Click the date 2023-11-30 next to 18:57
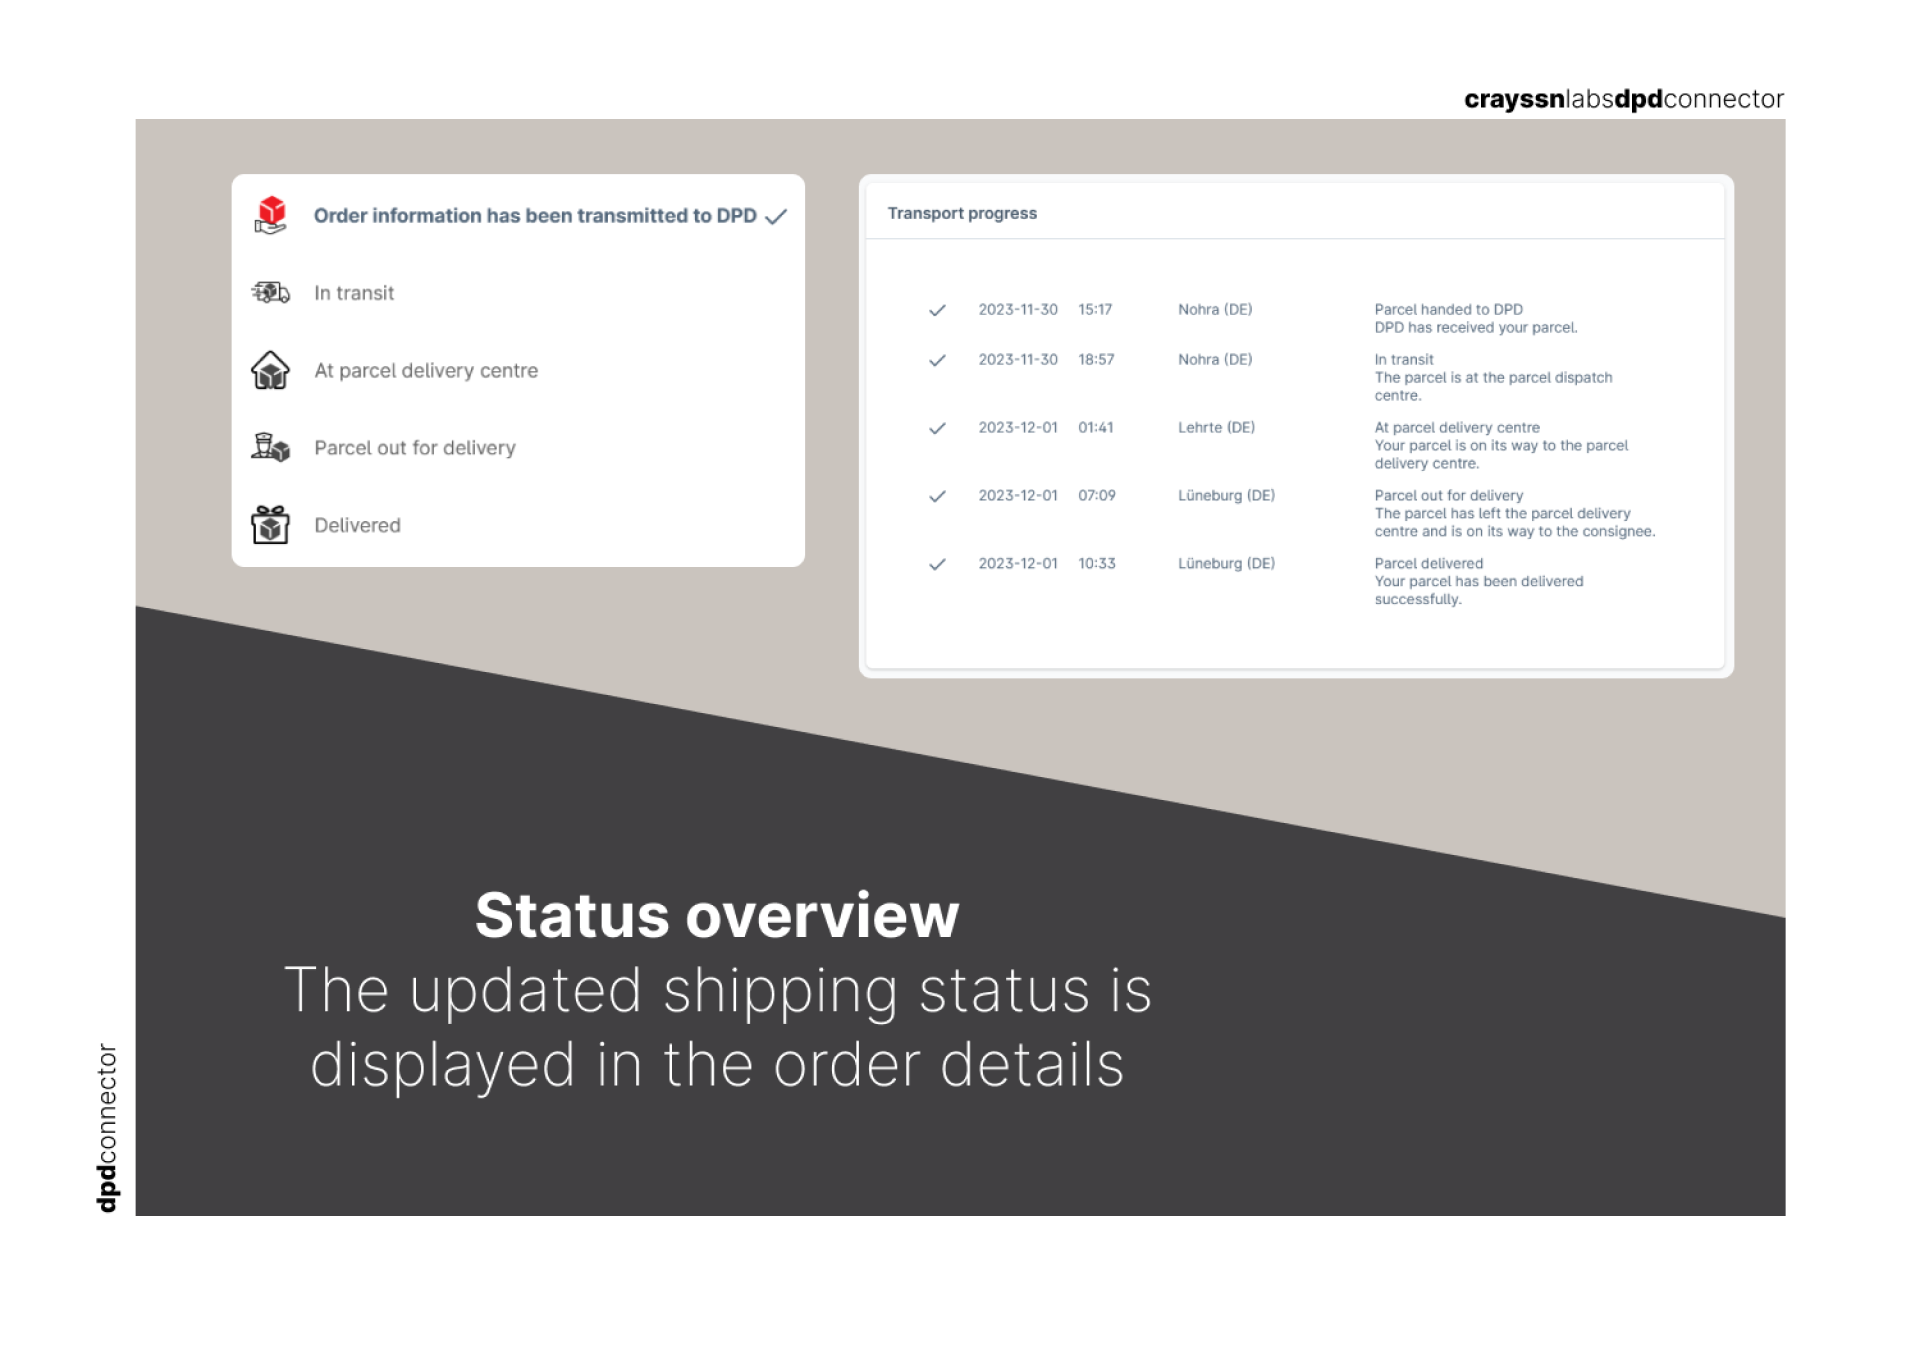The image size is (1920, 1357). pos(1018,359)
